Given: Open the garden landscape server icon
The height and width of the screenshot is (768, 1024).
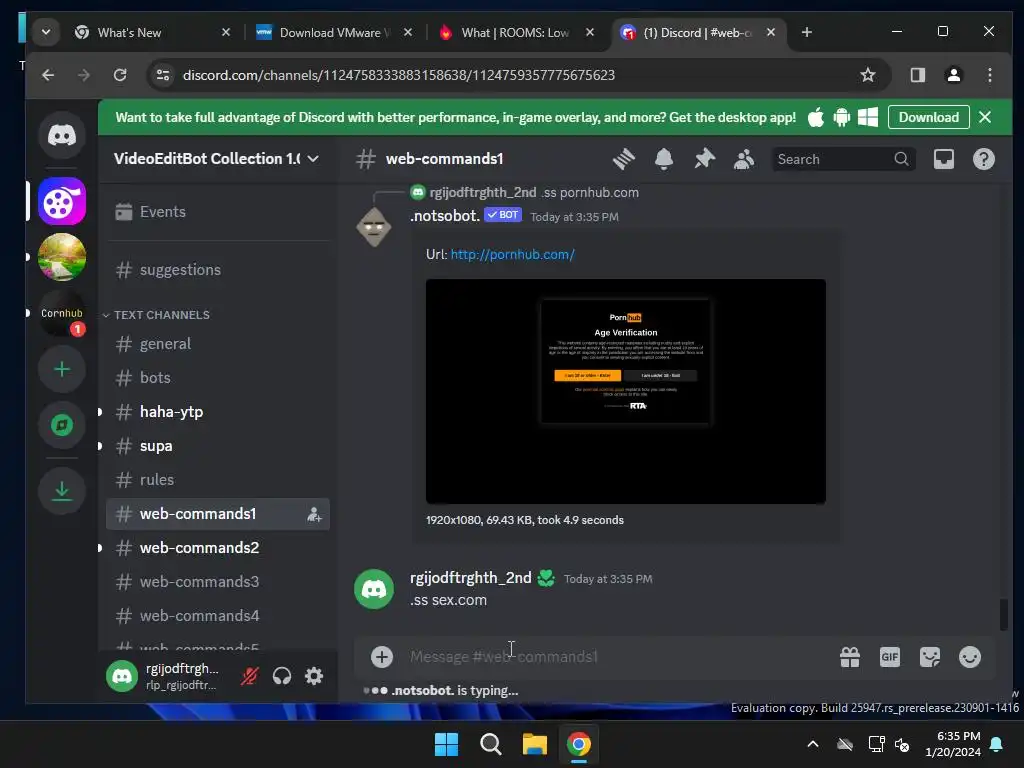Looking at the screenshot, I should (x=62, y=257).
